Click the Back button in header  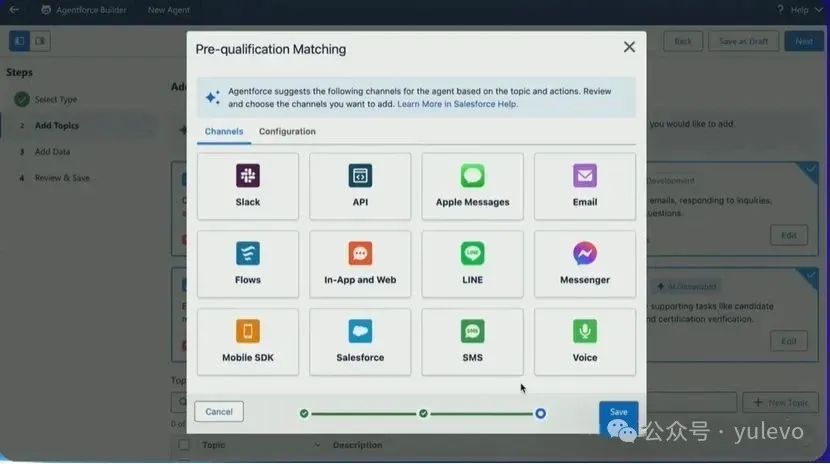[x=683, y=41]
